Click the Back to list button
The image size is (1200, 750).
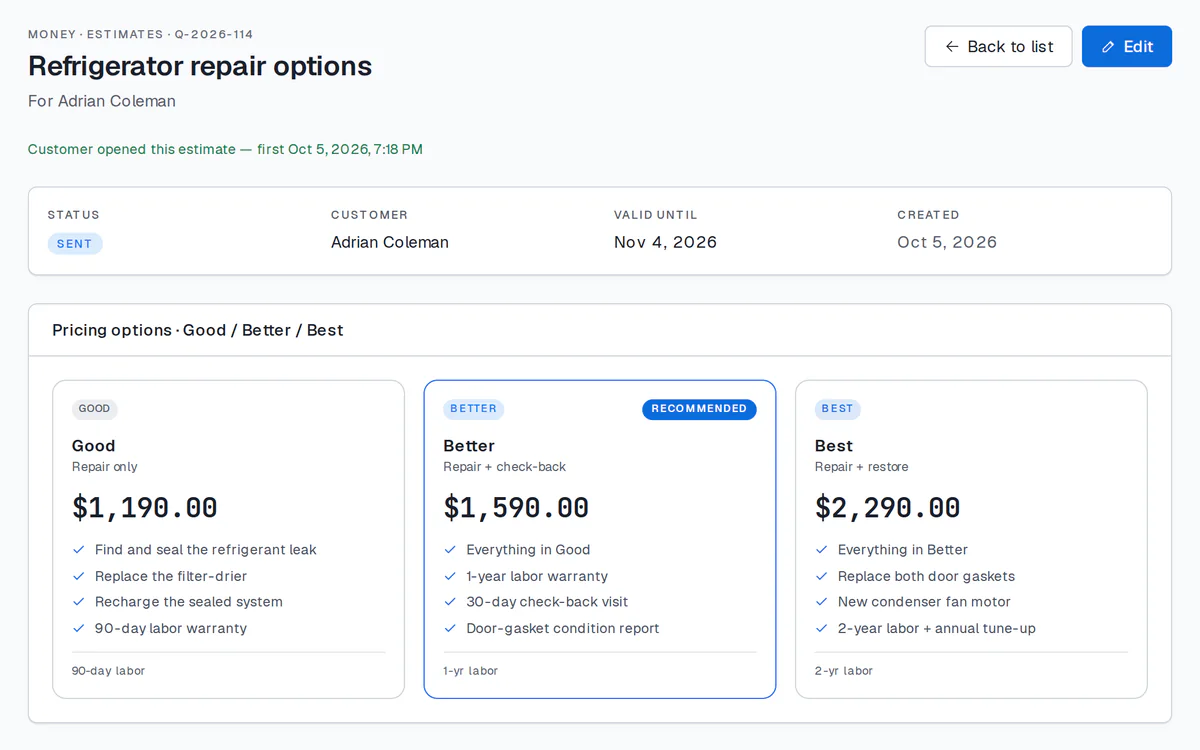pos(998,47)
